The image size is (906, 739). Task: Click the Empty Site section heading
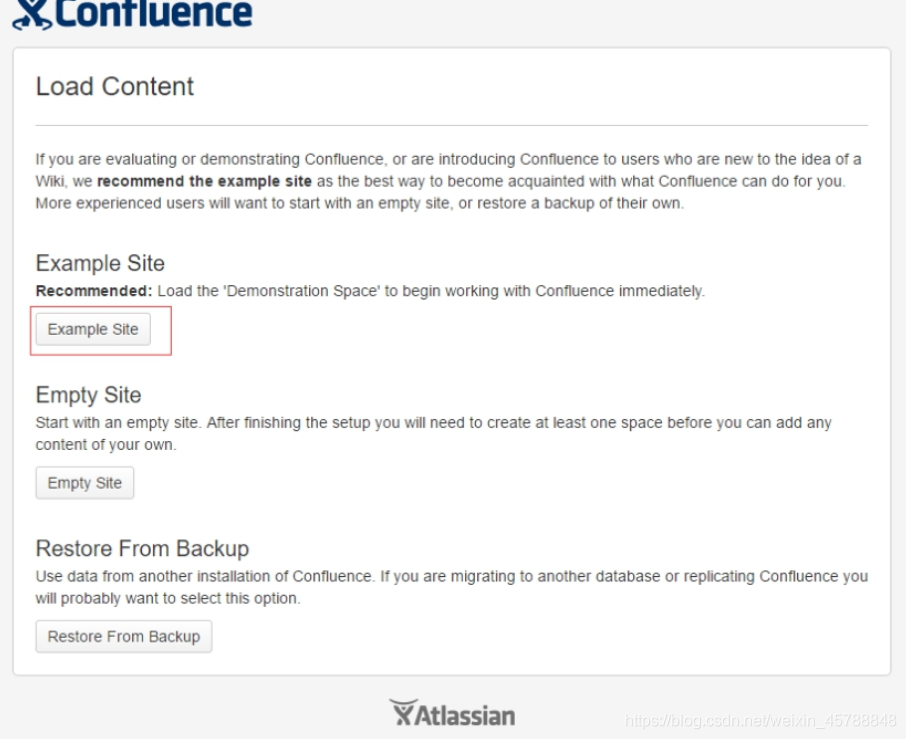point(88,395)
